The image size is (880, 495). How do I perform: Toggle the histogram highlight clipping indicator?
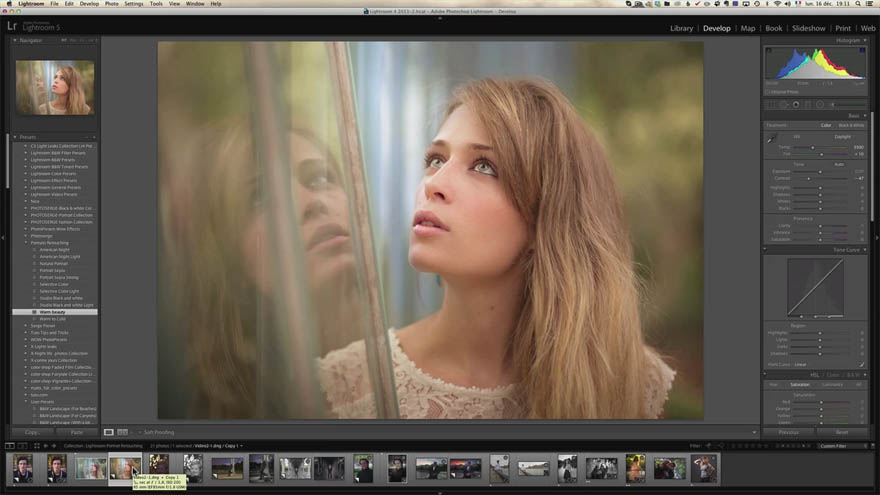tap(862, 51)
